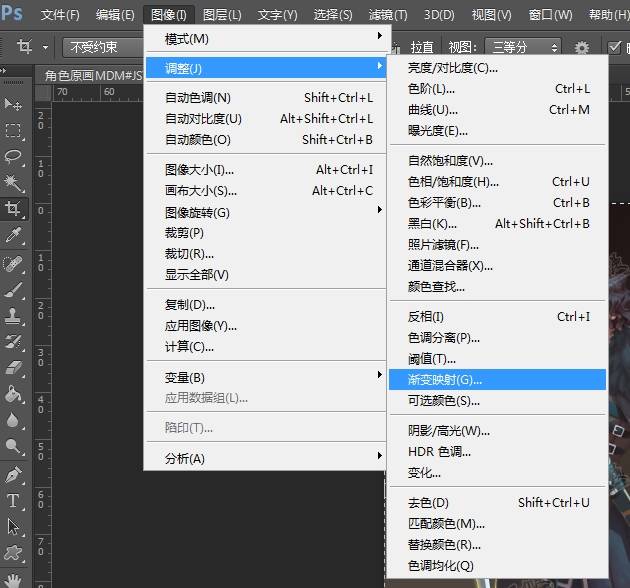Open the 3D(D) menu
Image resolution: width=630 pixels, height=588 pixels.
pos(439,15)
